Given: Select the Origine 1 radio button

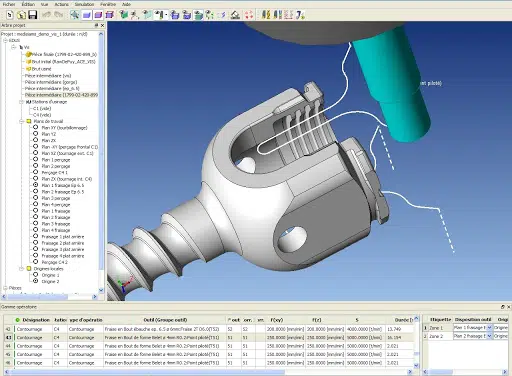Looking at the screenshot, I should [35, 275].
